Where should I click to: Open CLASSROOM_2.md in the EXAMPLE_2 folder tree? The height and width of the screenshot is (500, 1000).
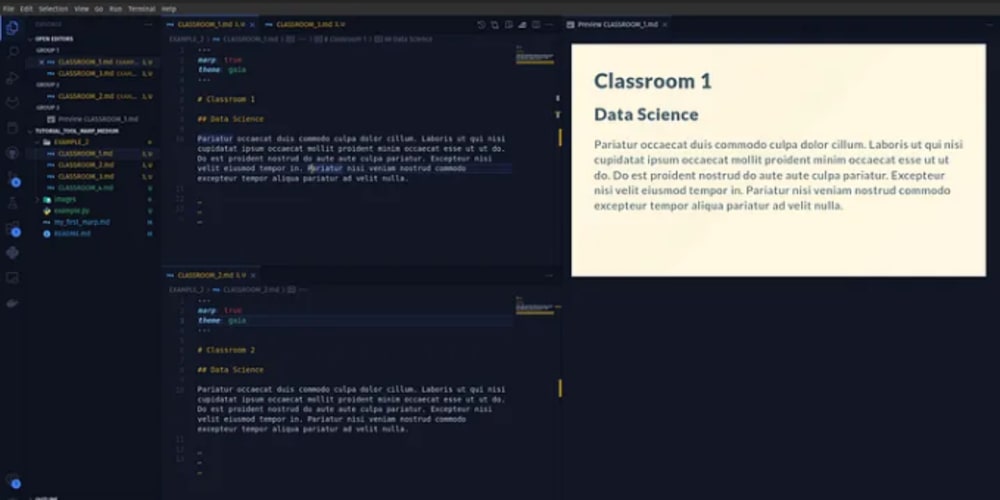click(x=85, y=165)
